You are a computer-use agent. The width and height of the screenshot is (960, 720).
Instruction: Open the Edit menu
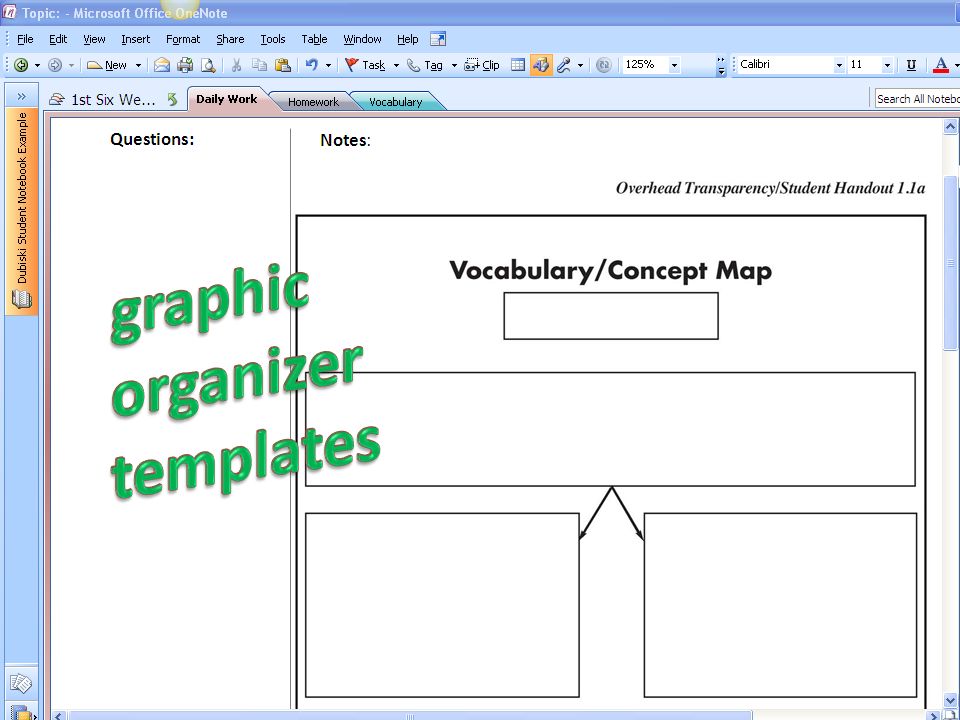pyautogui.click(x=58, y=39)
